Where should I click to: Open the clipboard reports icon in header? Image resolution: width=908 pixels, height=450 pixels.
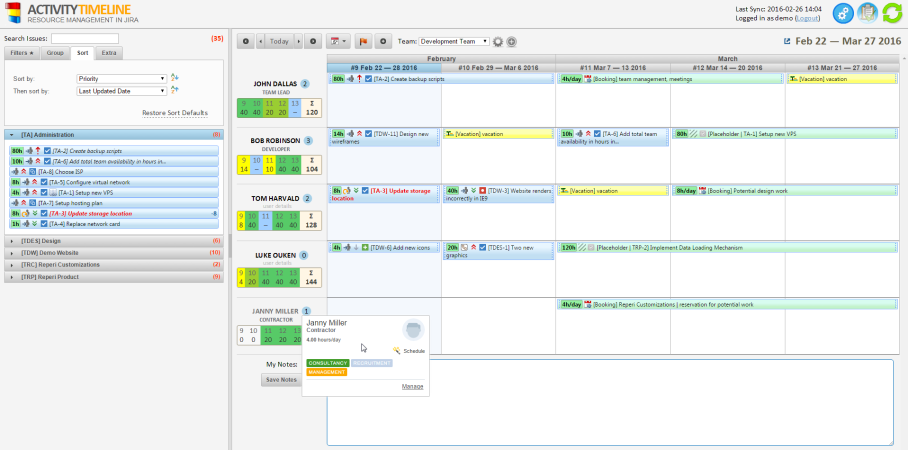click(x=868, y=13)
